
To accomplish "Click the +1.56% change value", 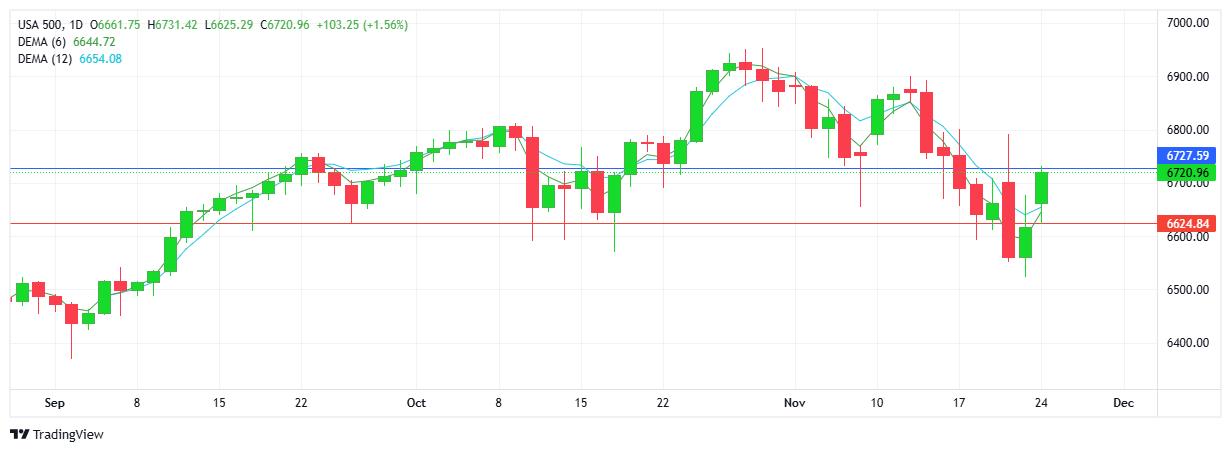I will [x=386, y=24].
